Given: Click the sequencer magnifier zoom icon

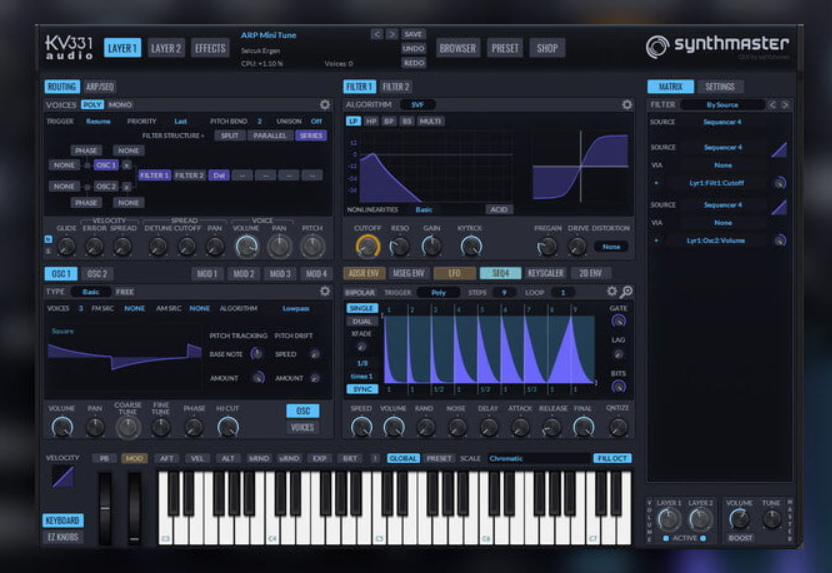Looking at the screenshot, I should pos(626,291).
